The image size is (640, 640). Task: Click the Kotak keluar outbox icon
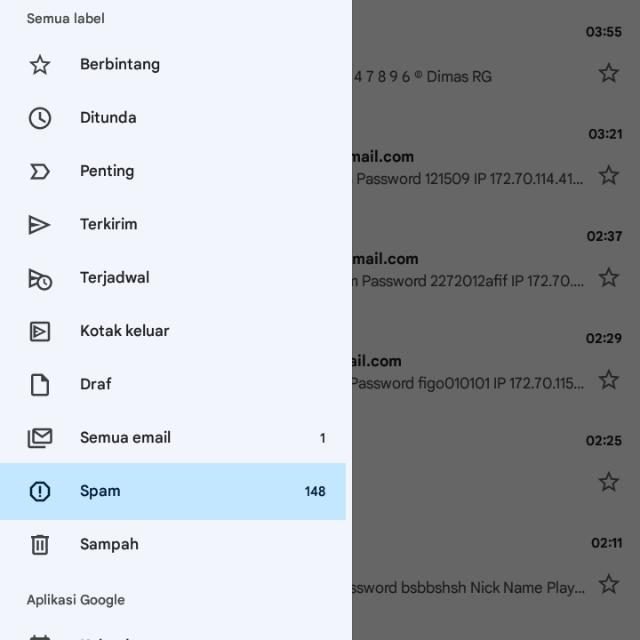coord(39,331)
